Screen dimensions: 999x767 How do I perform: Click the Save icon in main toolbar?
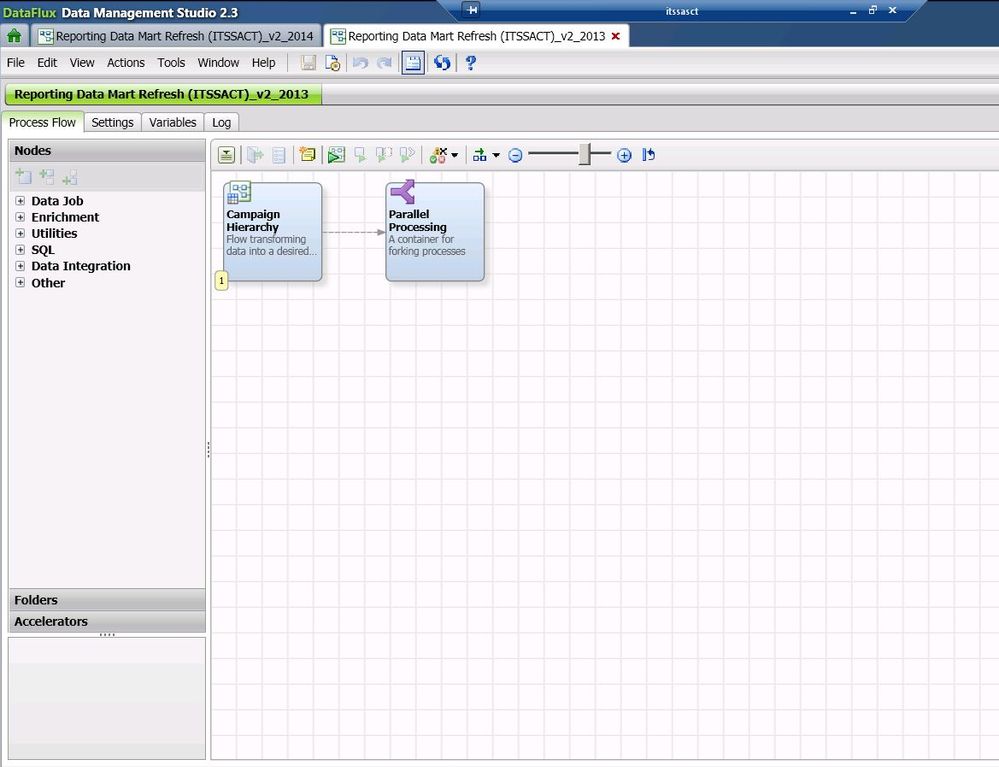tap(308, 62)
